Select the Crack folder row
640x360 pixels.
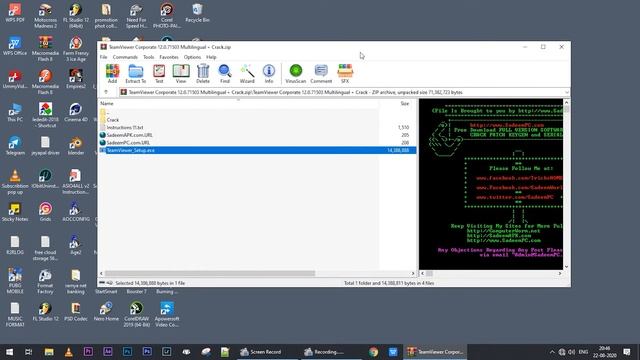tap(257, 120)
